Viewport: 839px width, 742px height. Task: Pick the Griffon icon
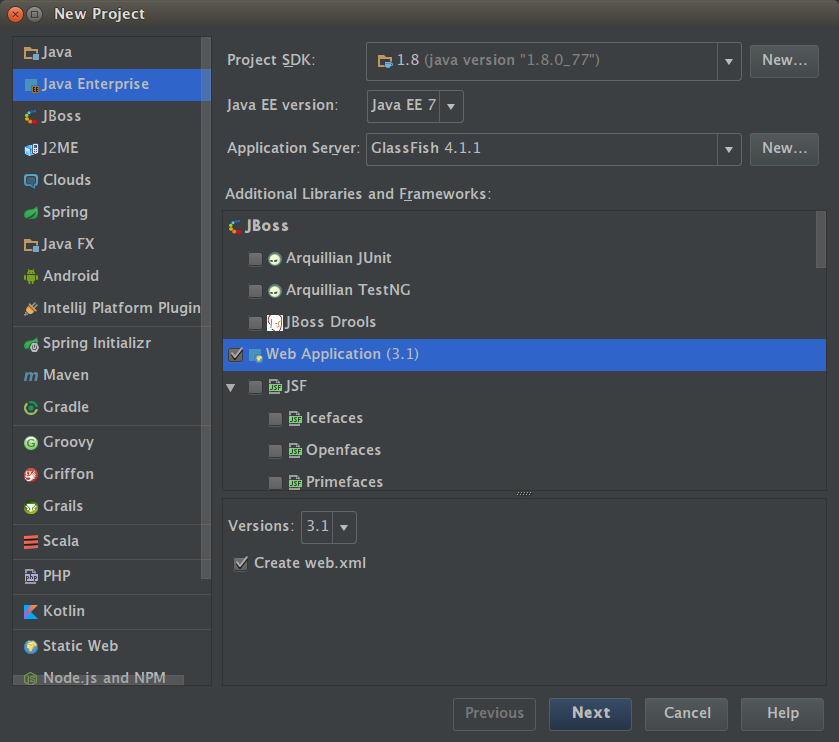31,475
